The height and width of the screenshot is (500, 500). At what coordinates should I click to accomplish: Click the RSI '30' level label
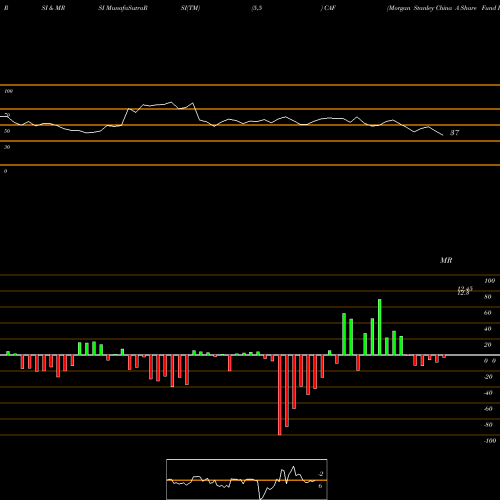point(7,147)
